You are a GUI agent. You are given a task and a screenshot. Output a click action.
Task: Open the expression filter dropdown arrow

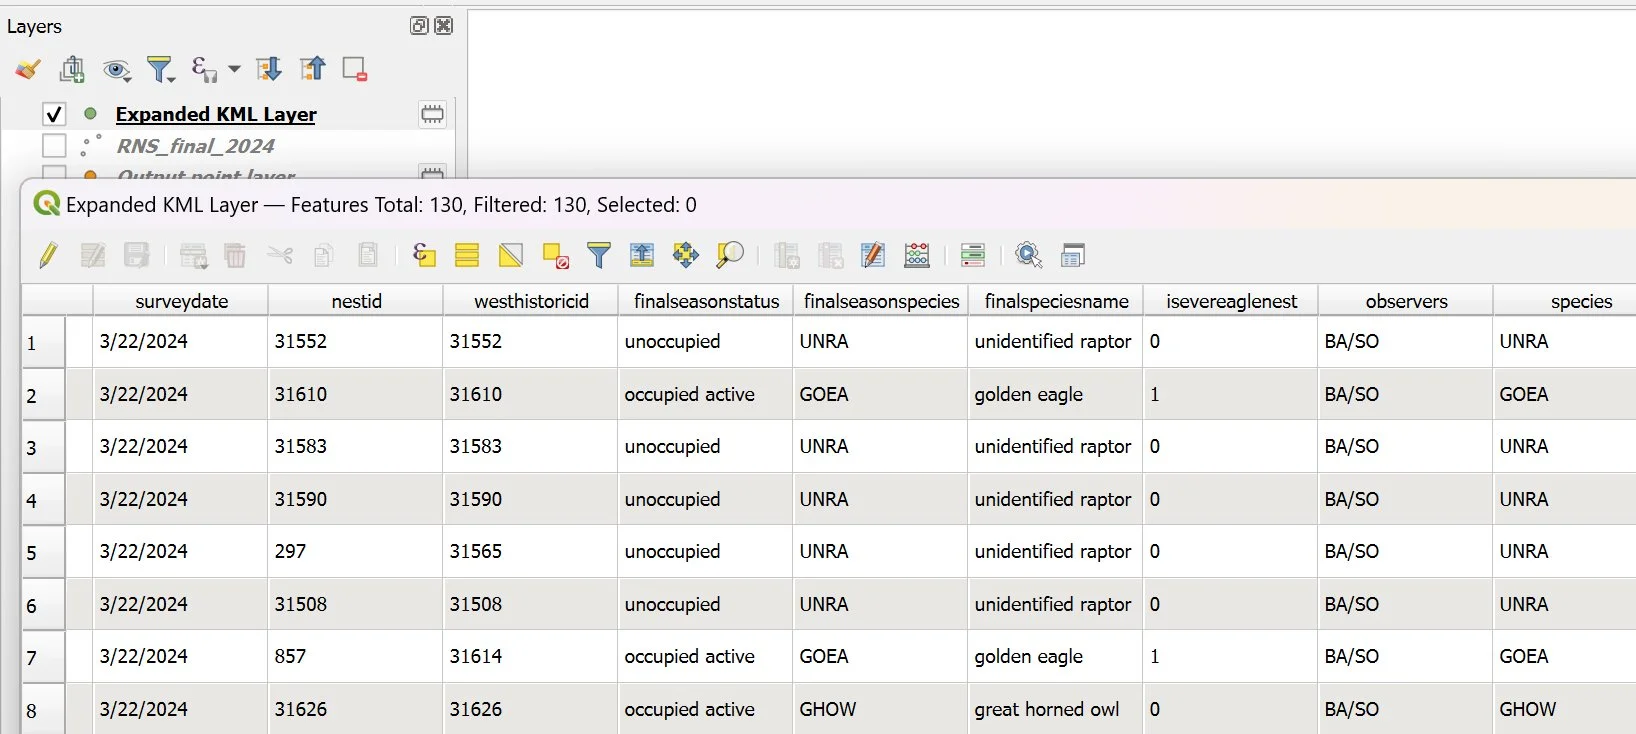[x=234, y=69]
